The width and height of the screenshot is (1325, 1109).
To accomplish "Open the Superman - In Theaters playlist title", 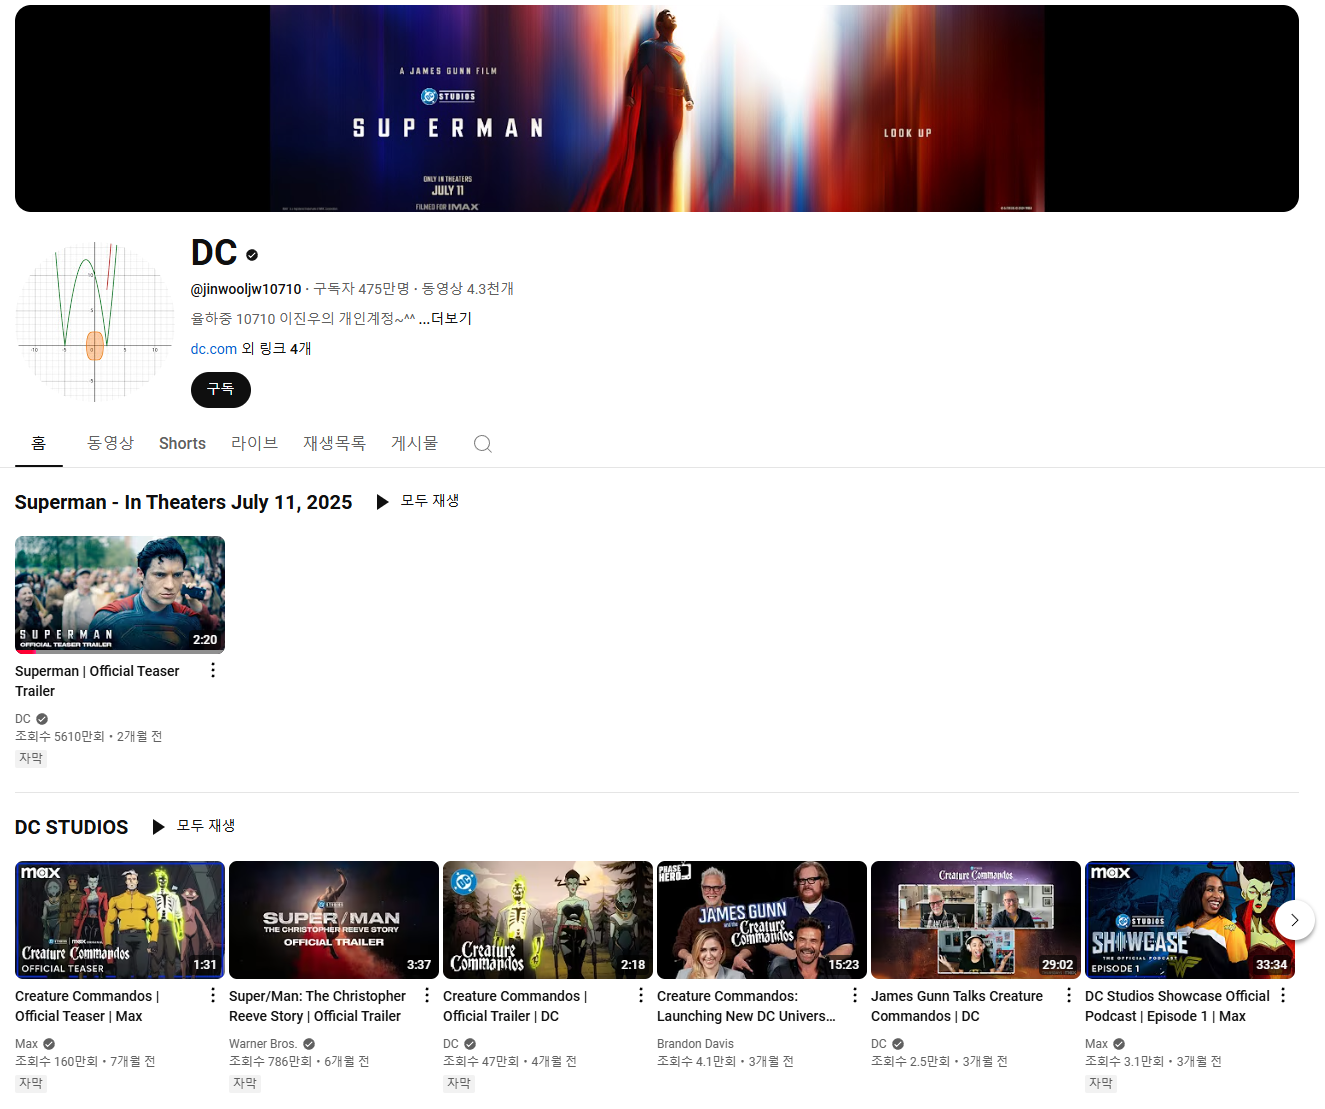I will (183, 502).
